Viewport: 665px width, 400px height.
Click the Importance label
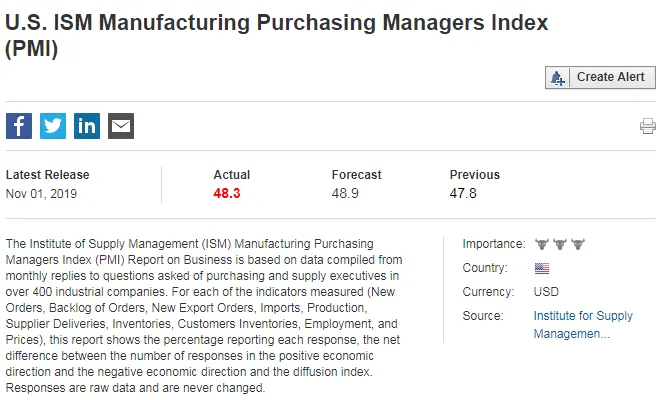[x=494, y=244]
